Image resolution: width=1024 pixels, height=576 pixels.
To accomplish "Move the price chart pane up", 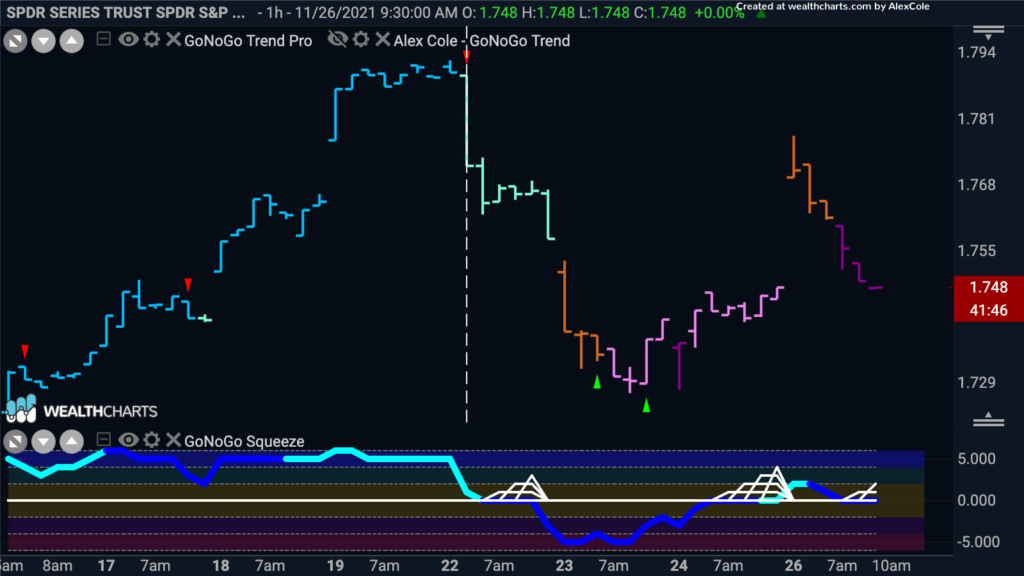I will (72, 41).
